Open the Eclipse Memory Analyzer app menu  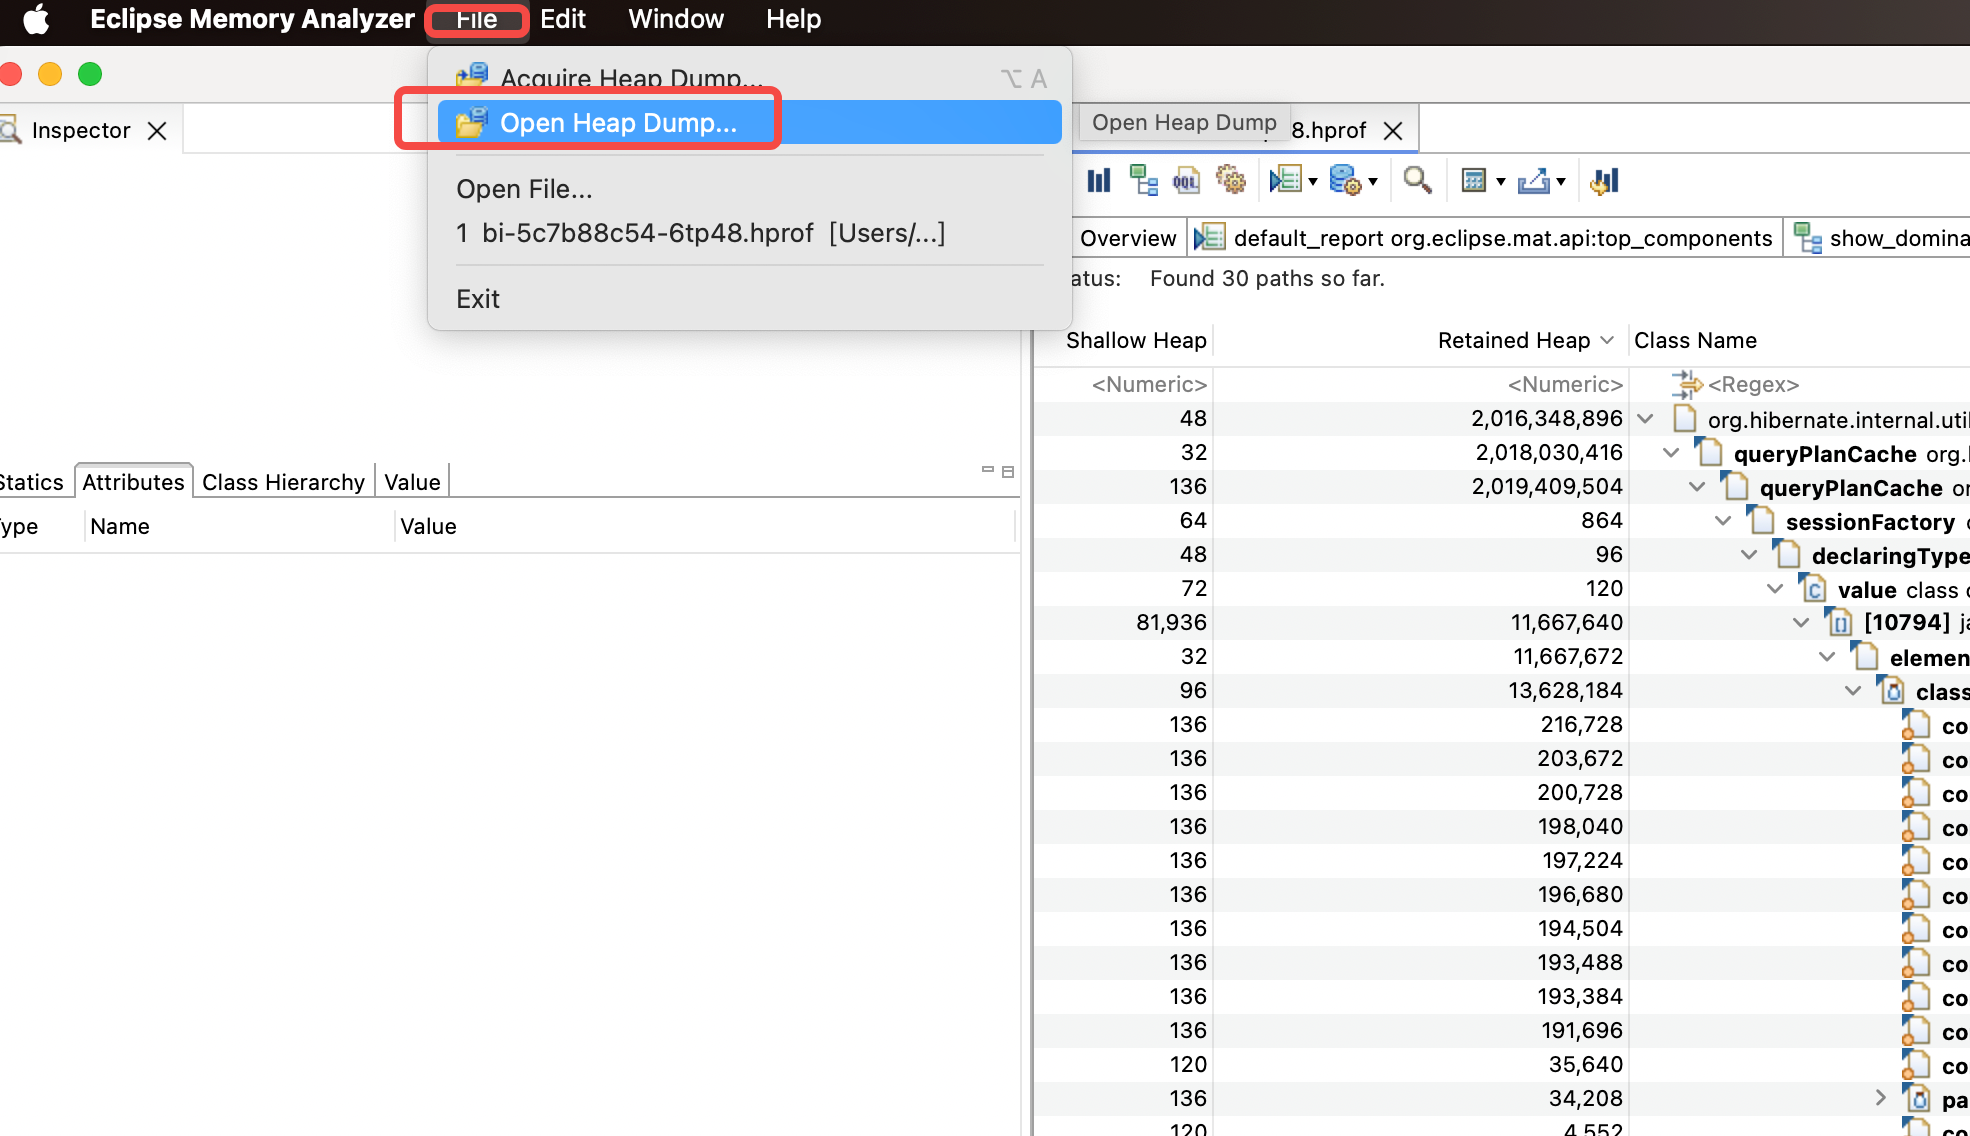click(x=252, y=19)
